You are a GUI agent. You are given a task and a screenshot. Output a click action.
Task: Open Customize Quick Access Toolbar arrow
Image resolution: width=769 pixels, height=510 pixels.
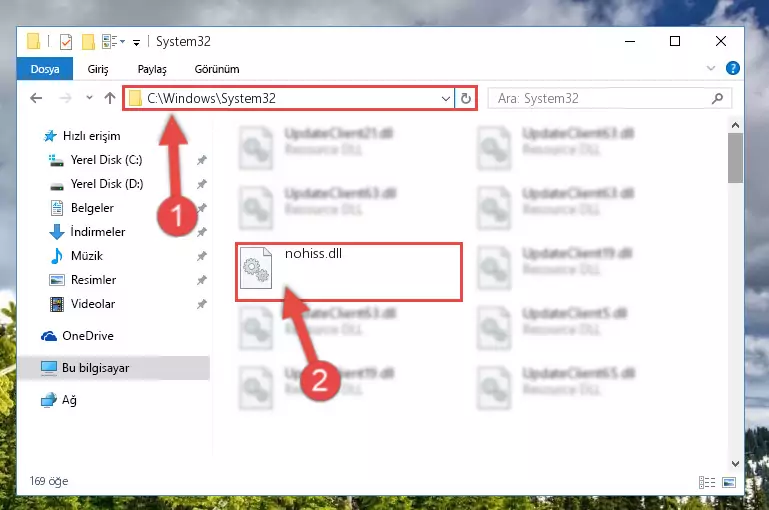[136, 43]
